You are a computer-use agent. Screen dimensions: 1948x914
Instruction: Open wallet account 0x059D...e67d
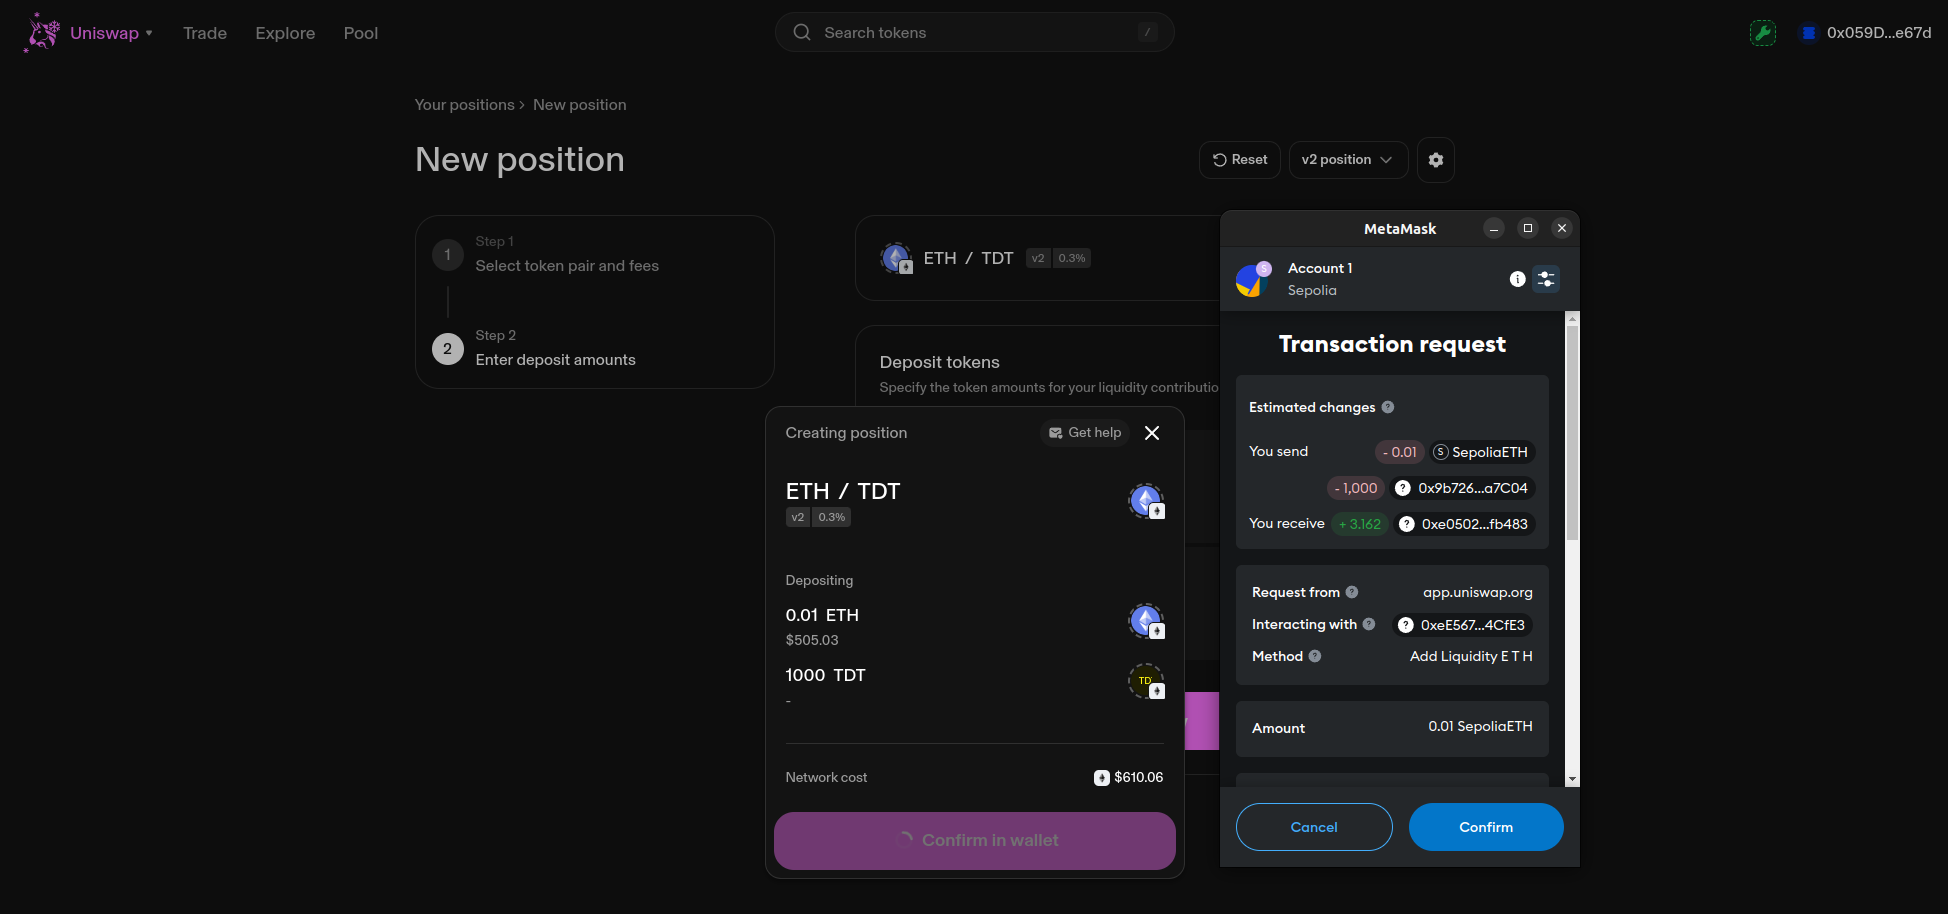pos(1866,32)
